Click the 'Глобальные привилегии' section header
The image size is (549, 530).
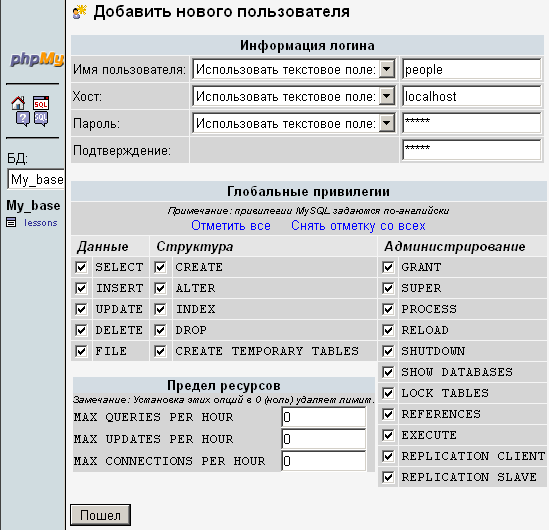click(x=308, y=191)
